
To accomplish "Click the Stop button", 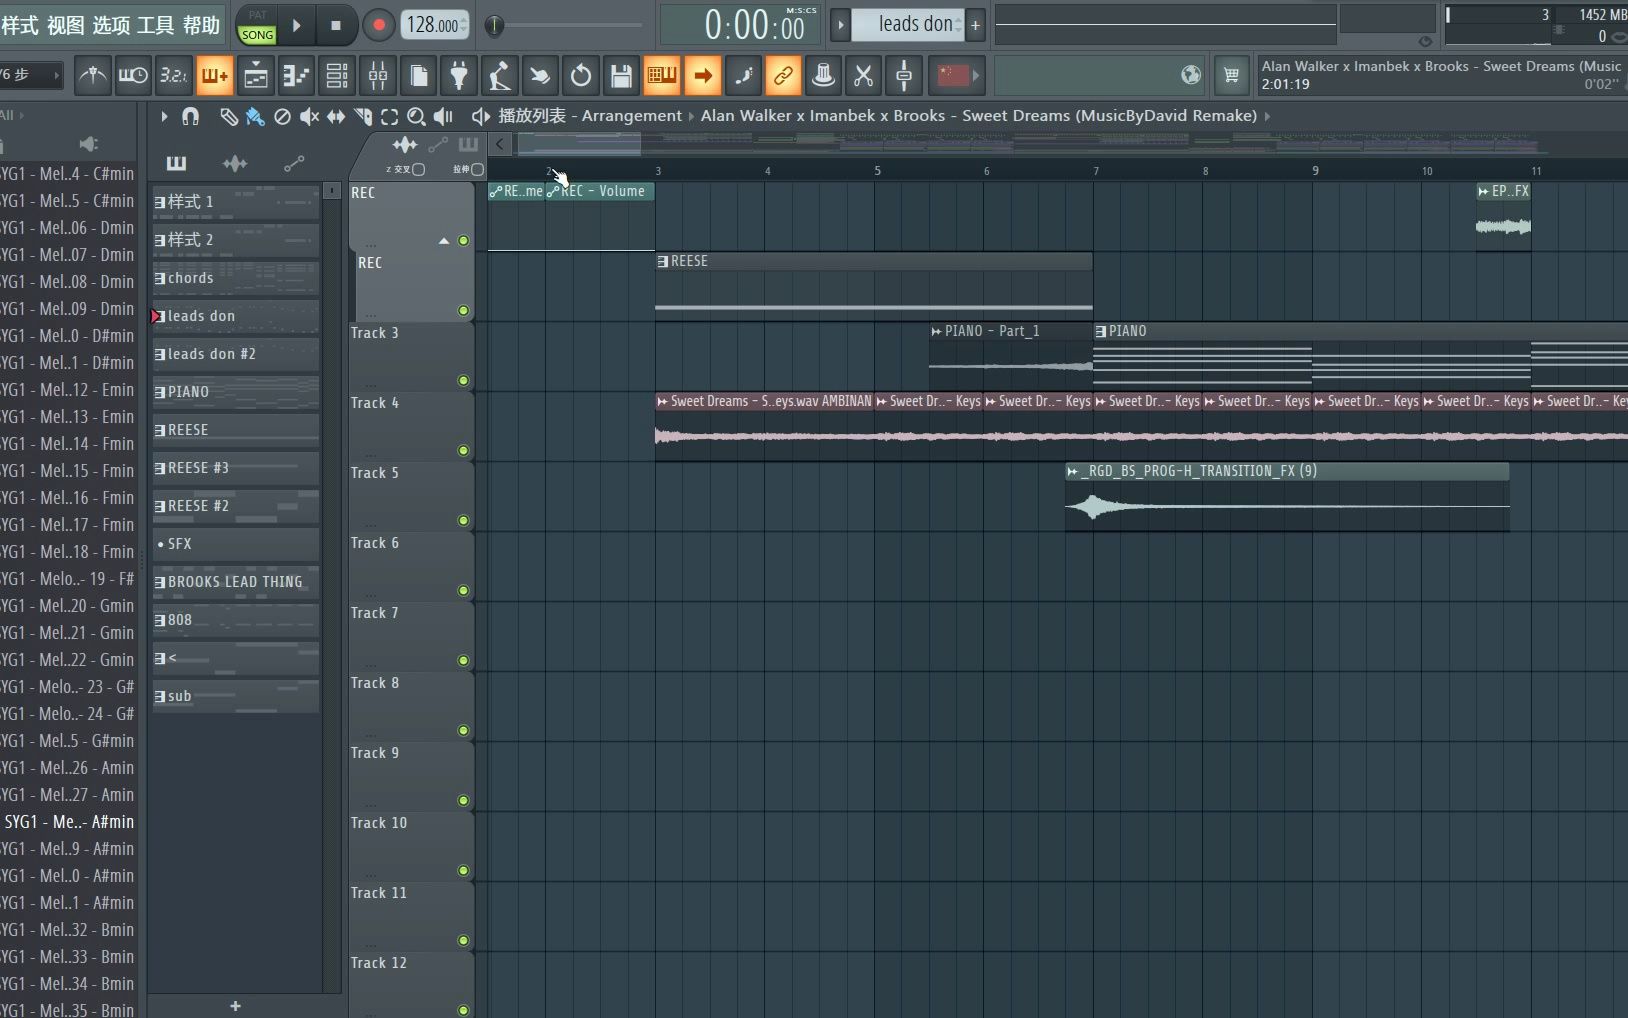I will click(336, 25).
